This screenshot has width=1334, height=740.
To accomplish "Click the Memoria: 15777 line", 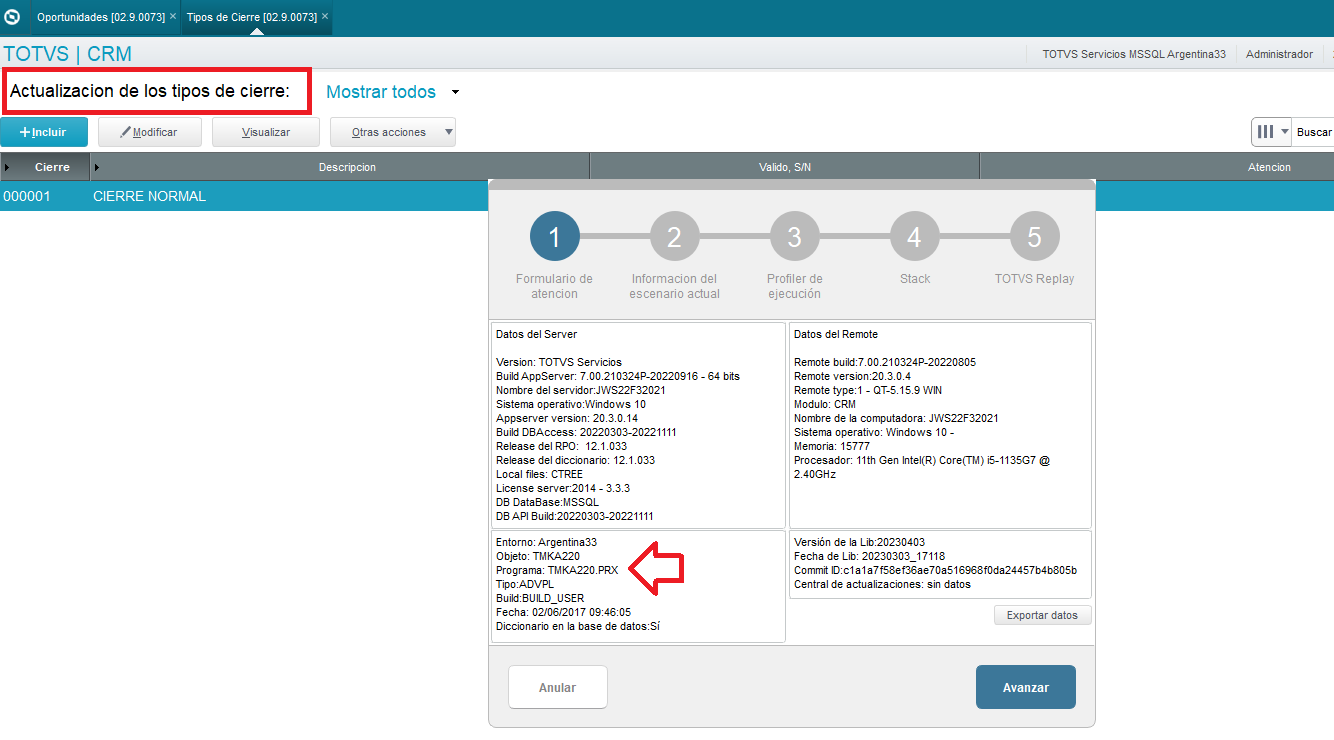I will pyautogui.click(x=830, y=446).
